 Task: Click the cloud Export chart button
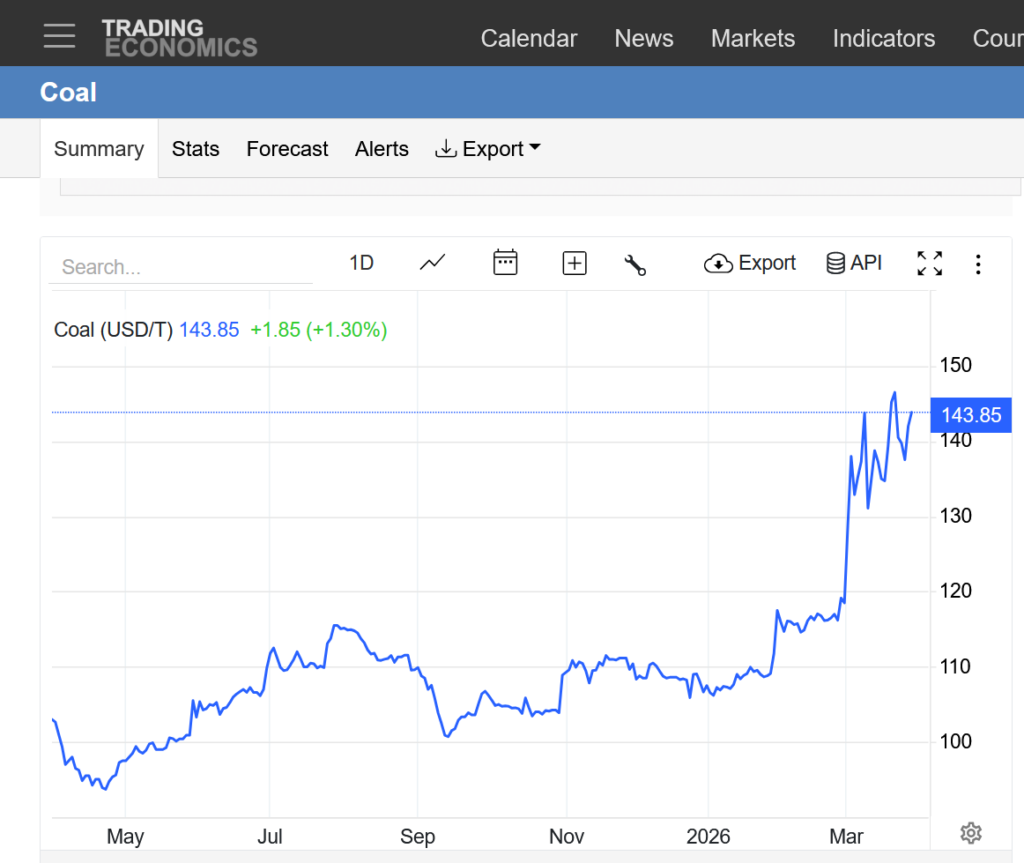[750, 263]
